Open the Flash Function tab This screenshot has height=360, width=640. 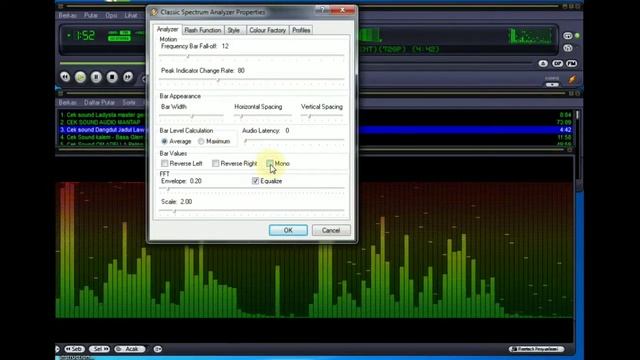click(202, 30)
